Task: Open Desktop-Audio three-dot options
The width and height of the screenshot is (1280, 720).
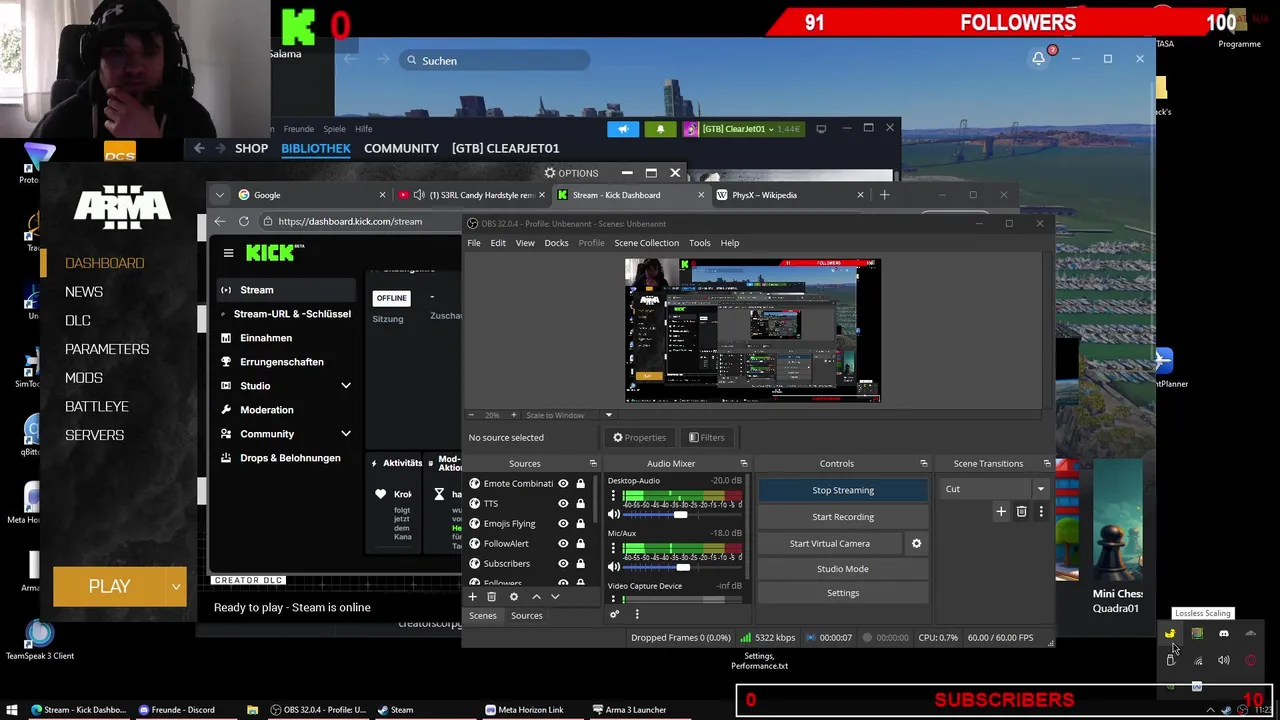Action: tap(613, 495)
